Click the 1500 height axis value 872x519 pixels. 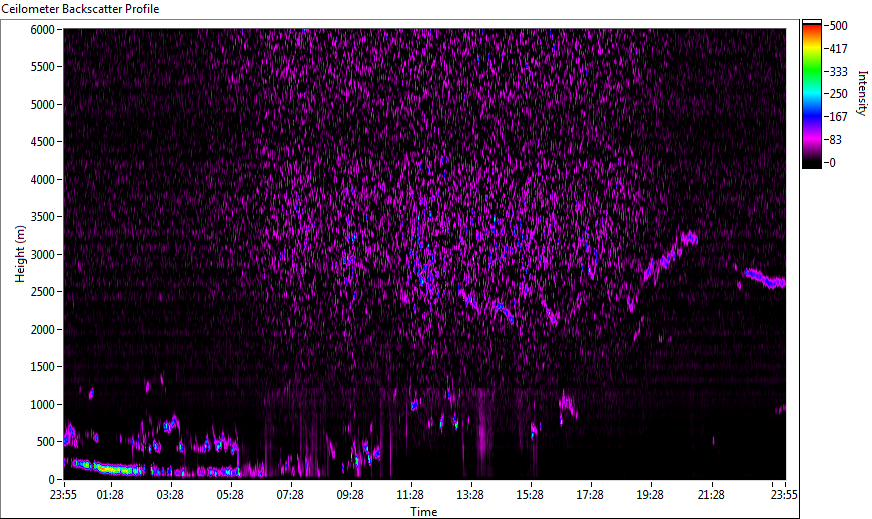(42, 367)
